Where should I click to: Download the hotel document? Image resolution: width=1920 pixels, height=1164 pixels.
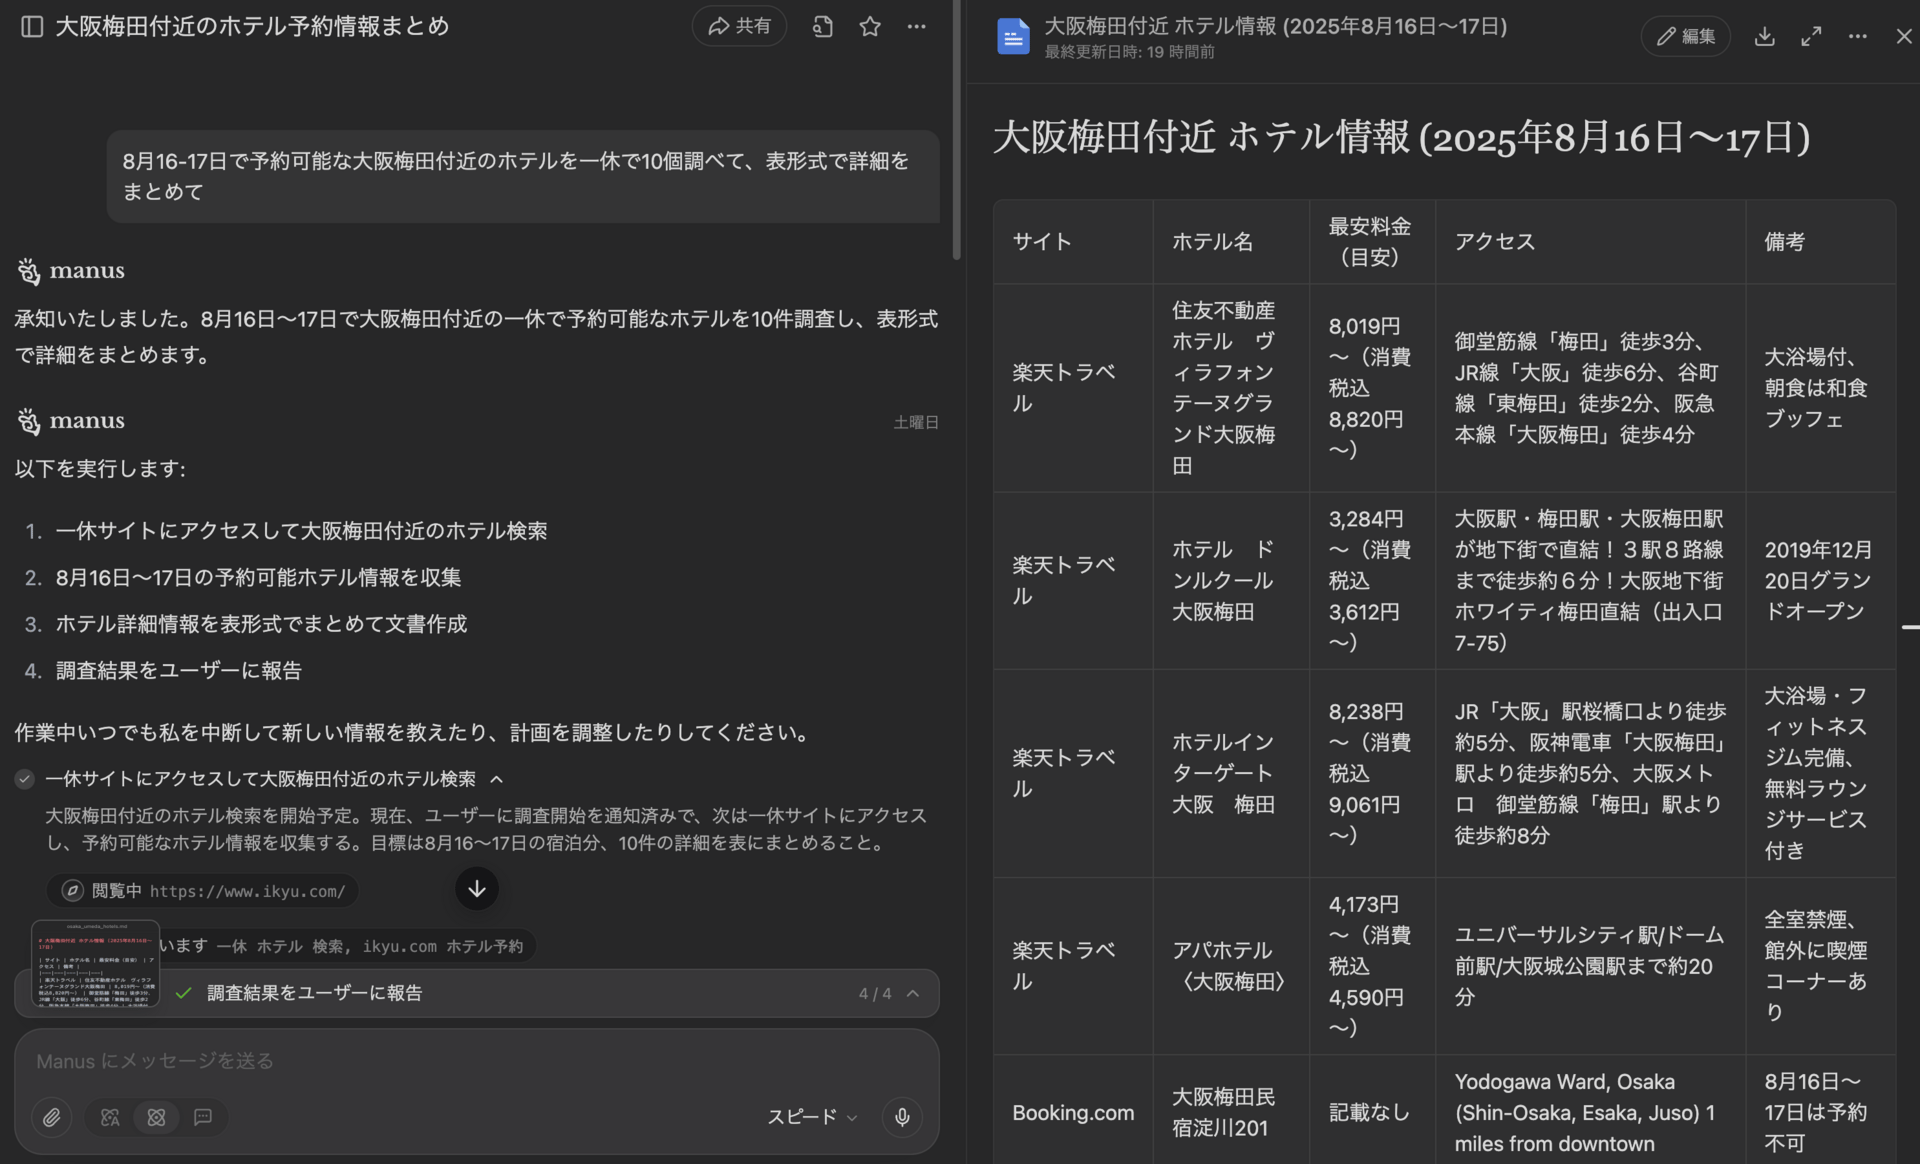(x=1764, y=36)
